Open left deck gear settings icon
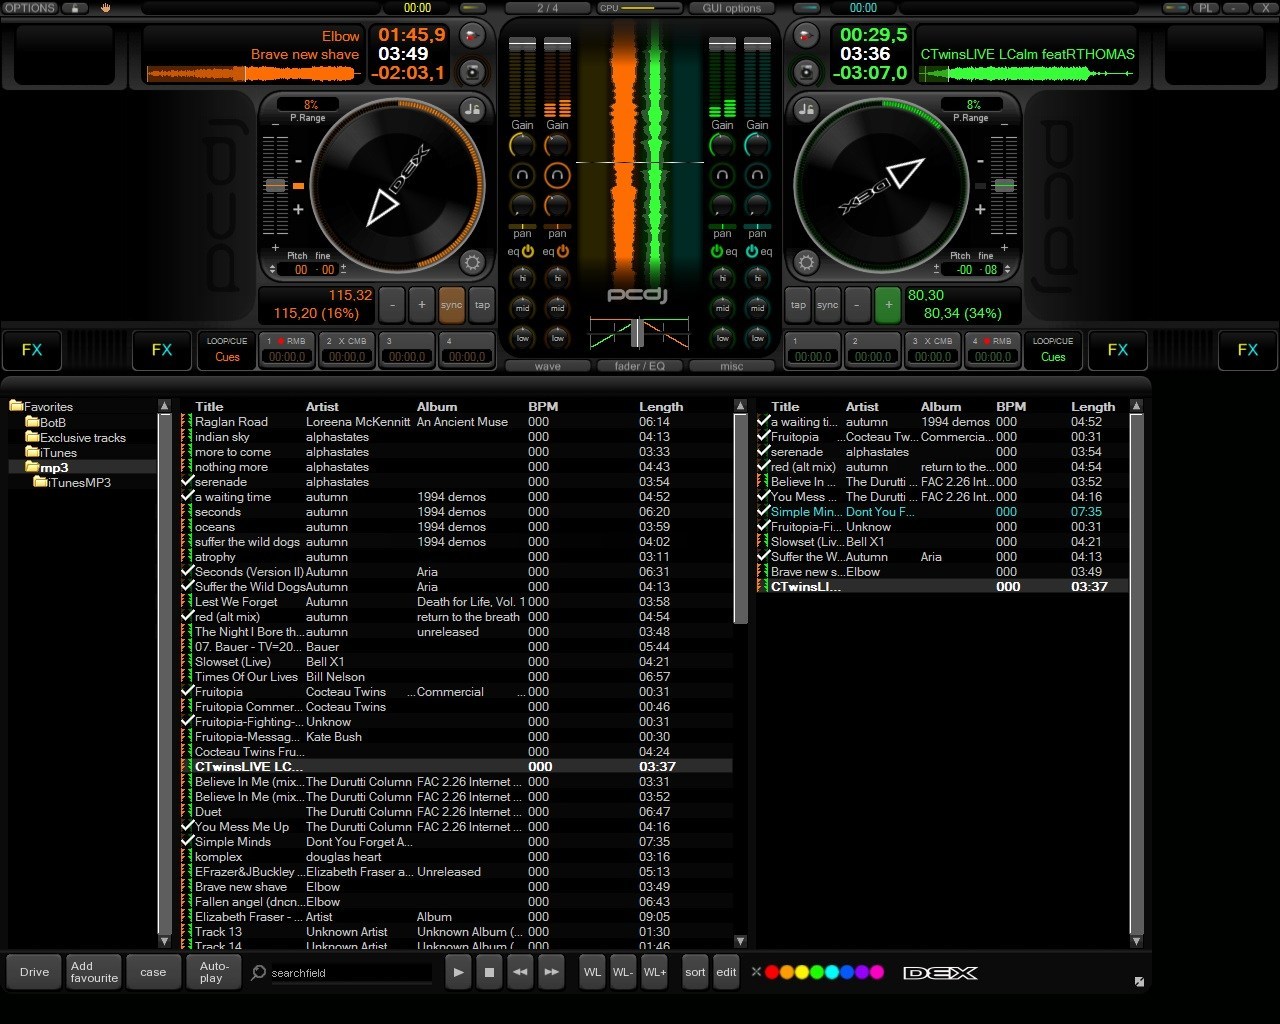 [x=472, y=263]
